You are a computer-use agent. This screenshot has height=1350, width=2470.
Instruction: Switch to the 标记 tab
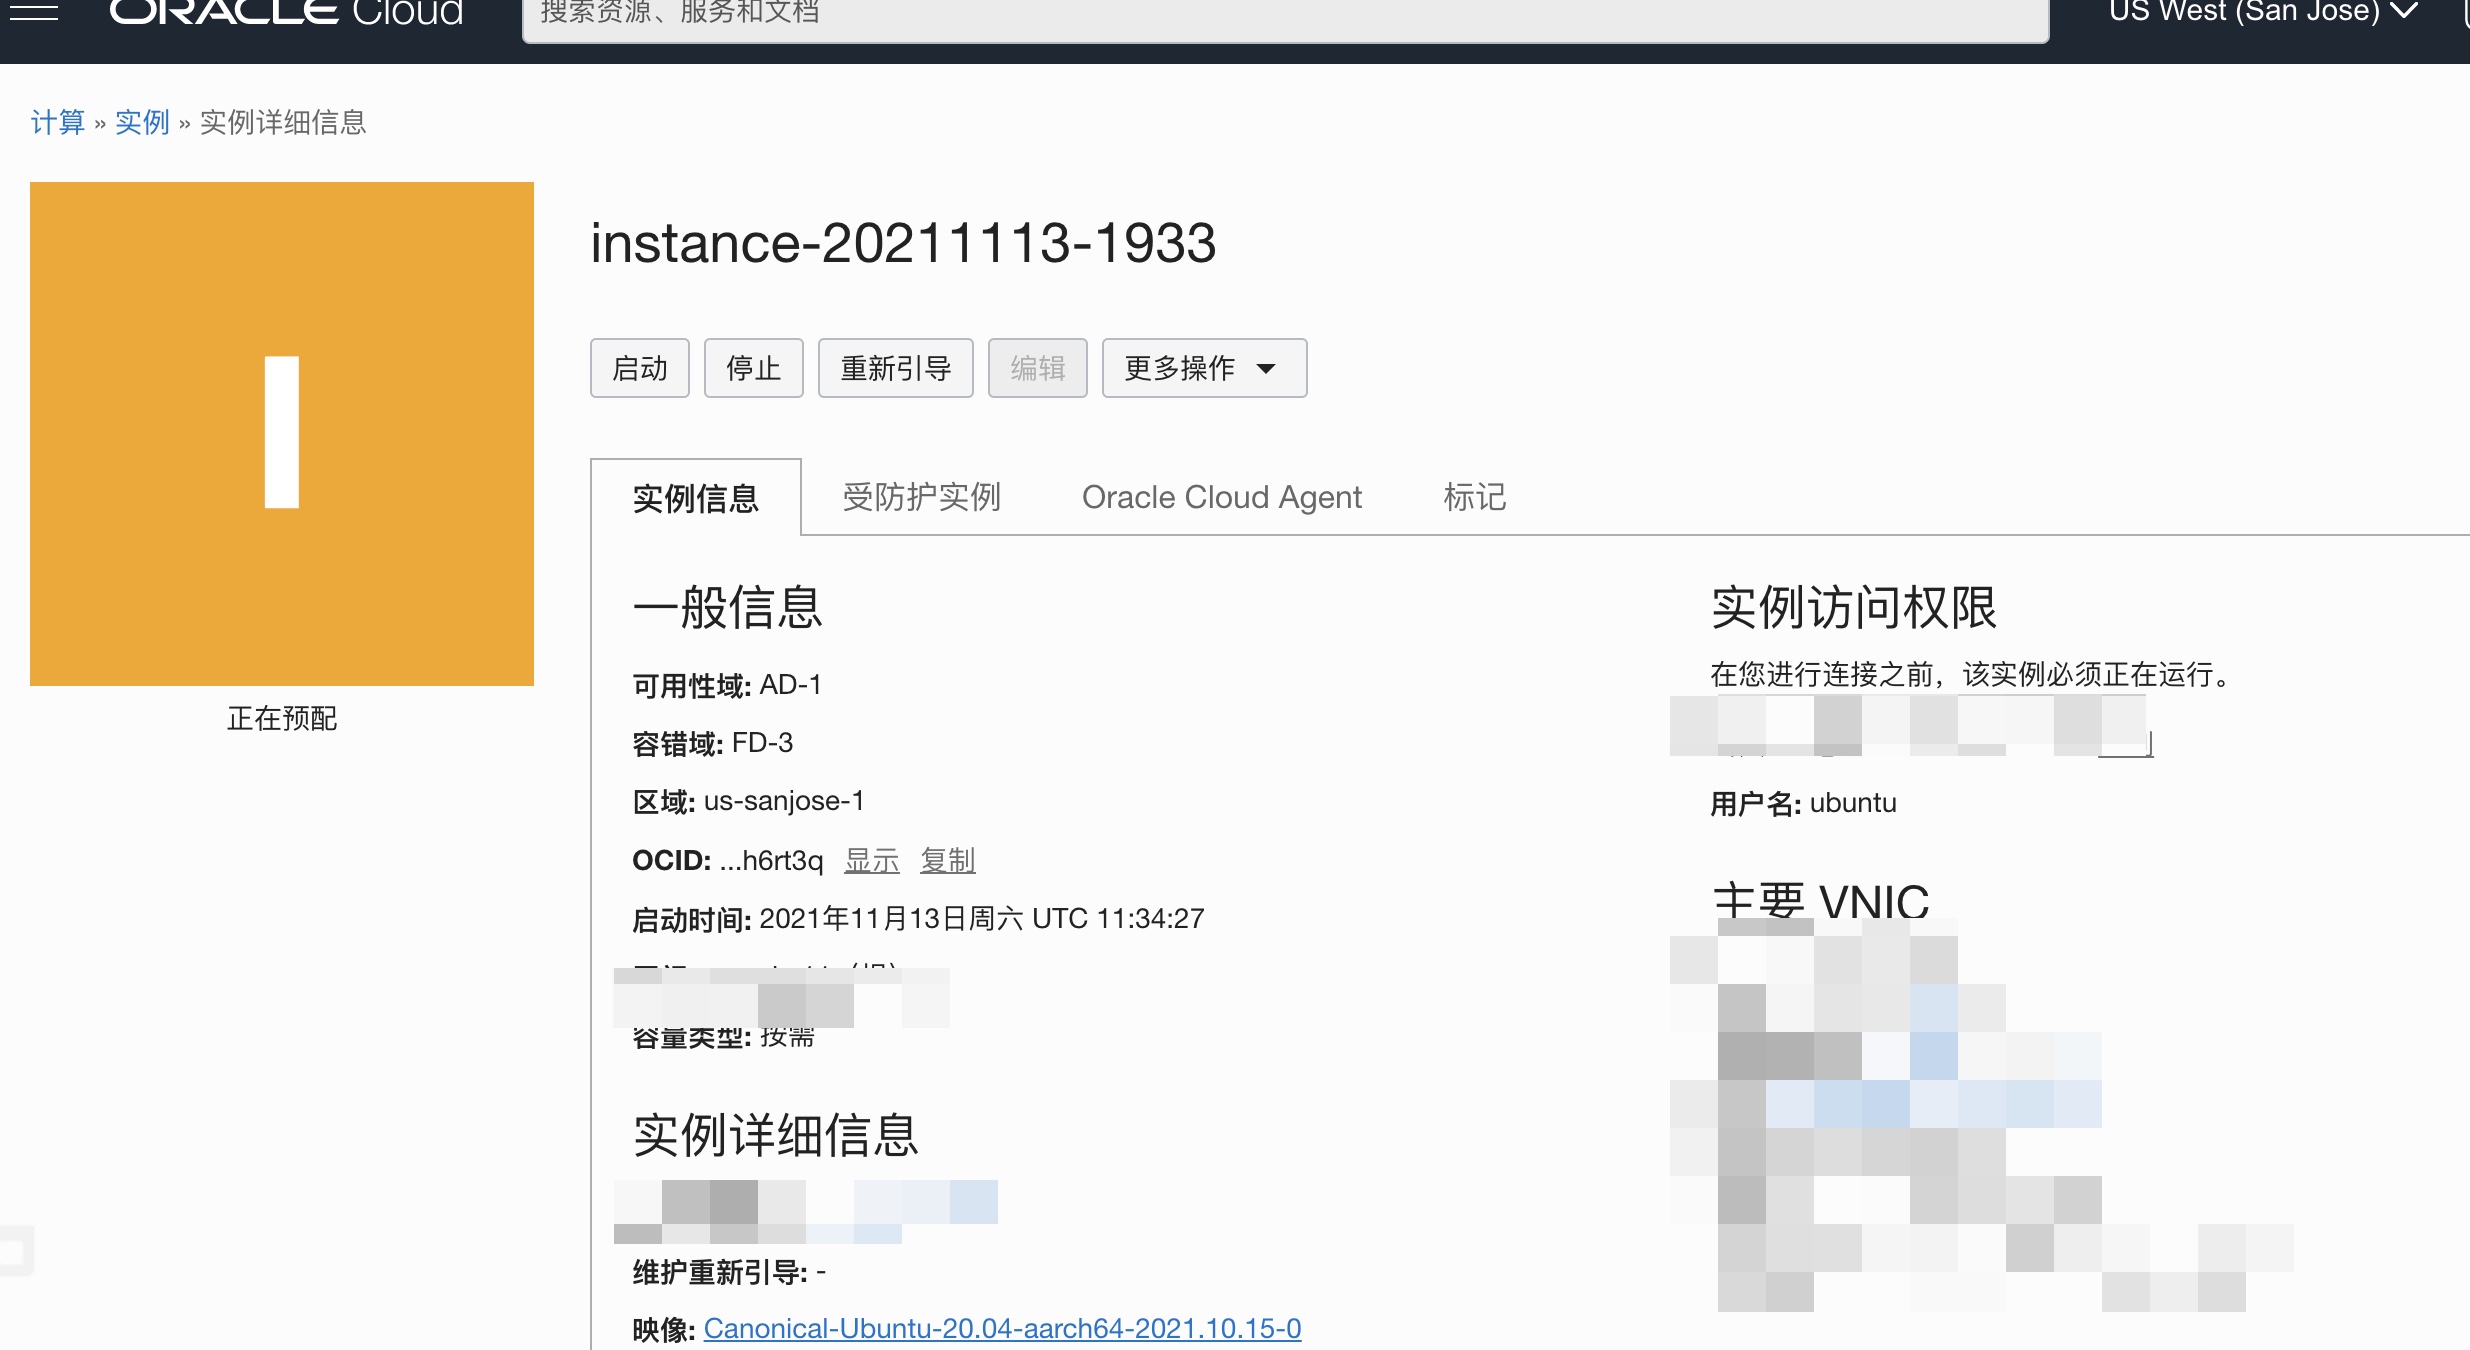coord(1474,497)
